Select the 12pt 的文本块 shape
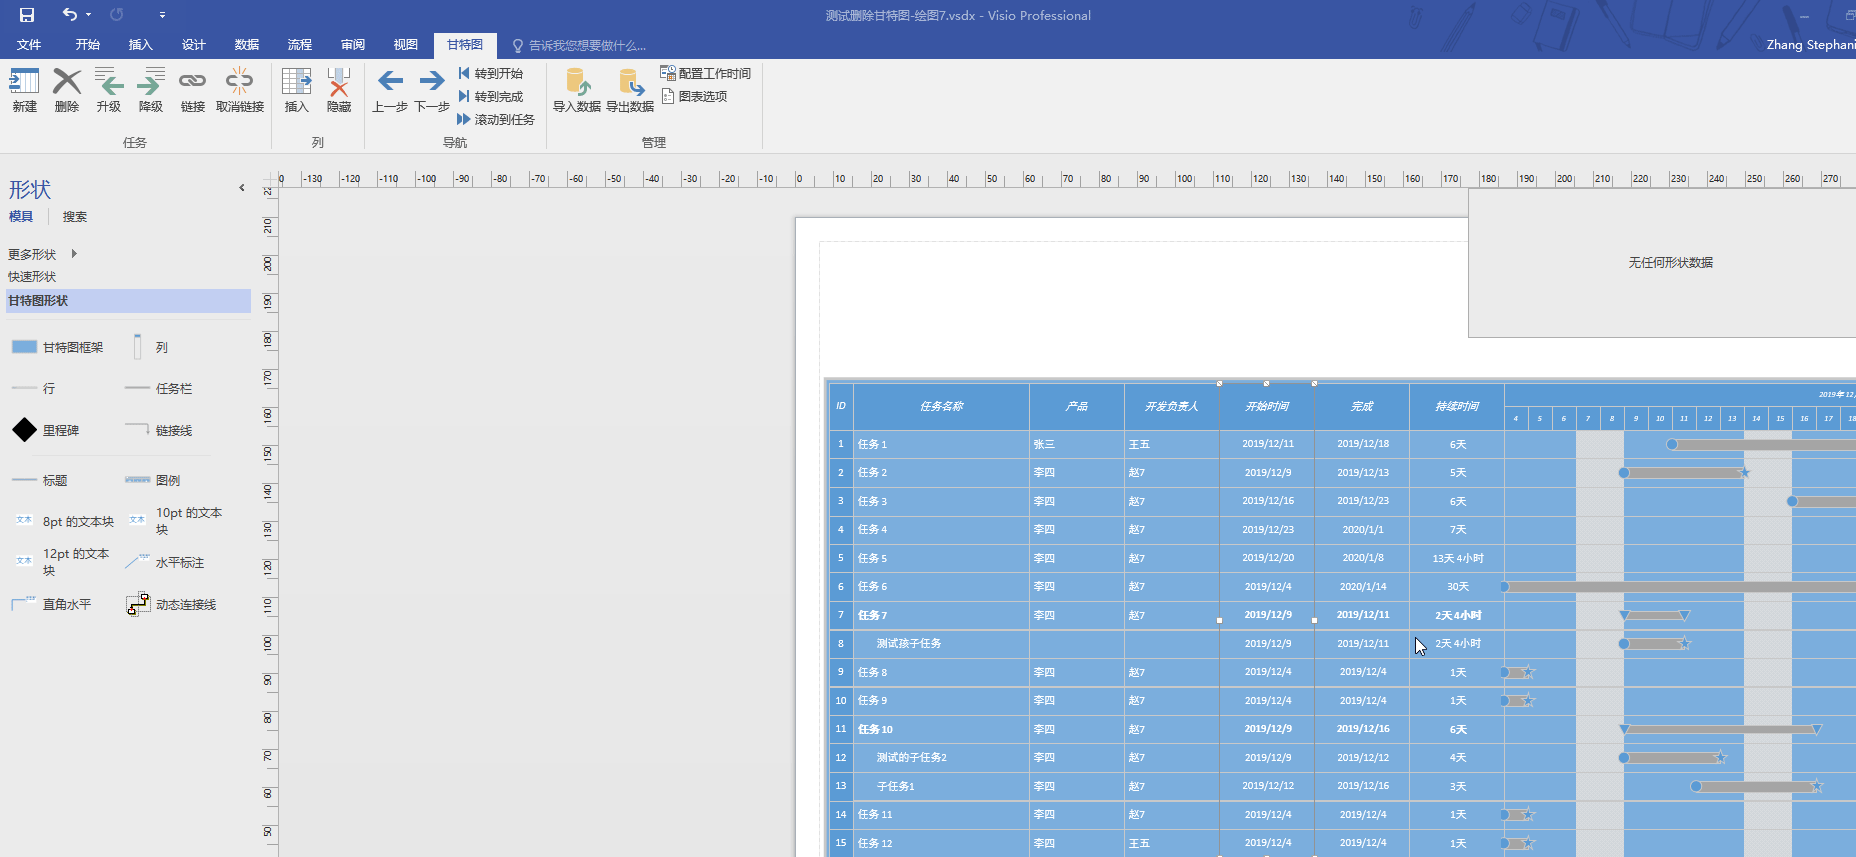Screen dimensions: 1856x857 [63, 562]
